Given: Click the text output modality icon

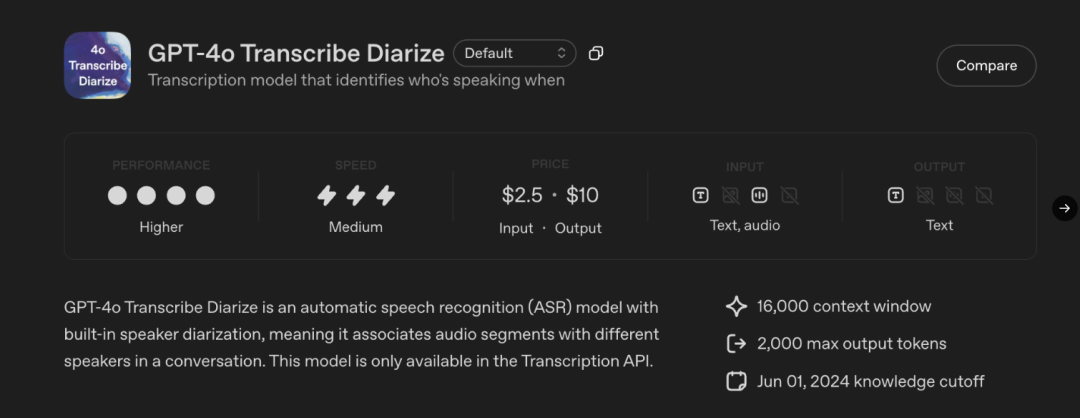Looking at the screenshot, I should (896, 195).
